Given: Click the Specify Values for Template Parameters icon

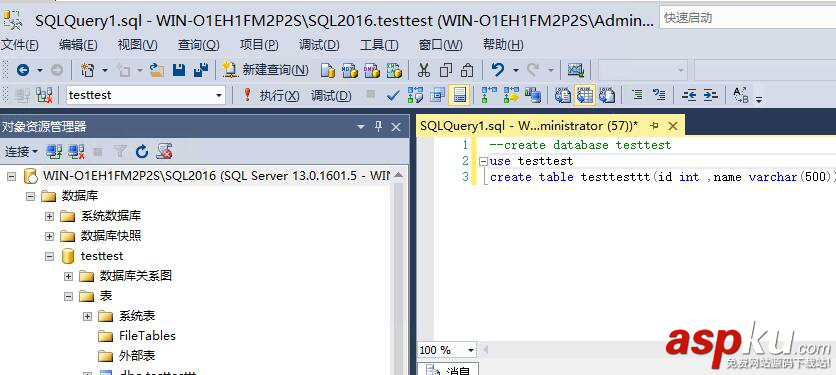Looking at the screenshot, I should (740, 95).
